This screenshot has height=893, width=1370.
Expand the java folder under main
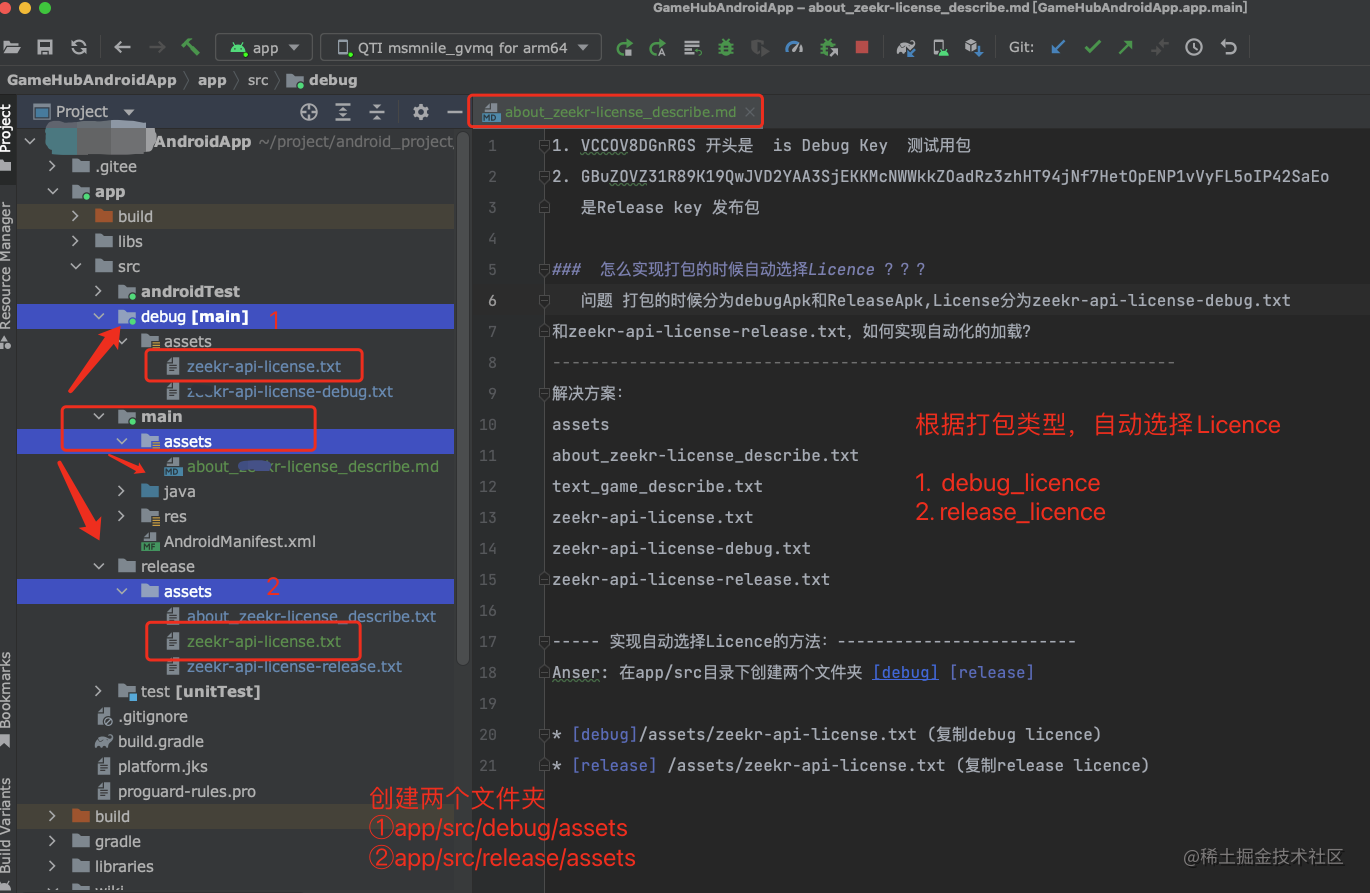tap(121, 490)
